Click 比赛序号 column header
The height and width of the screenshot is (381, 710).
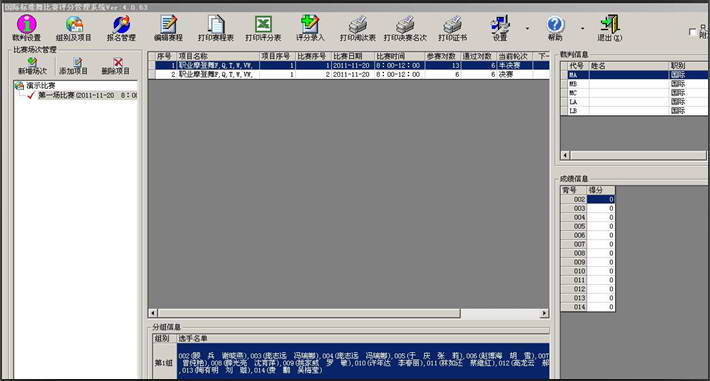point(313,56)
